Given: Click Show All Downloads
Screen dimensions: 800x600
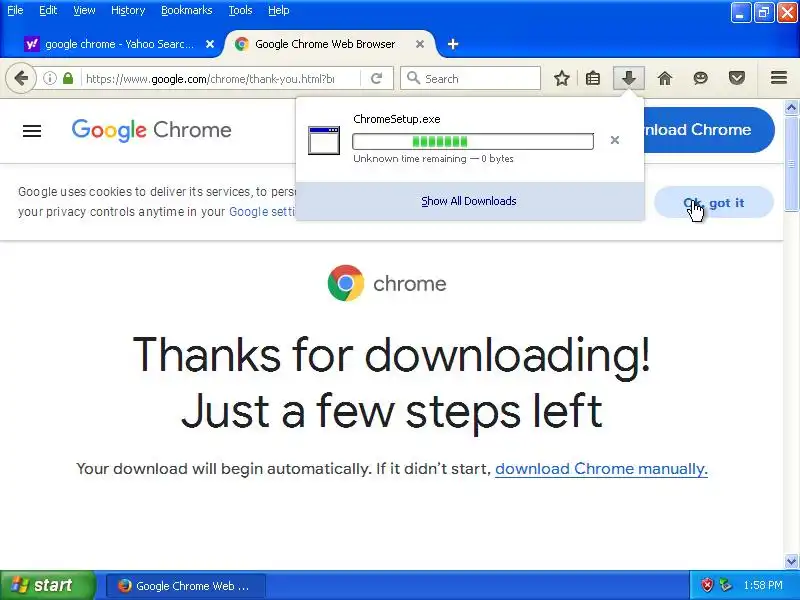Looking at the screenshot, I should coord(469,201).
